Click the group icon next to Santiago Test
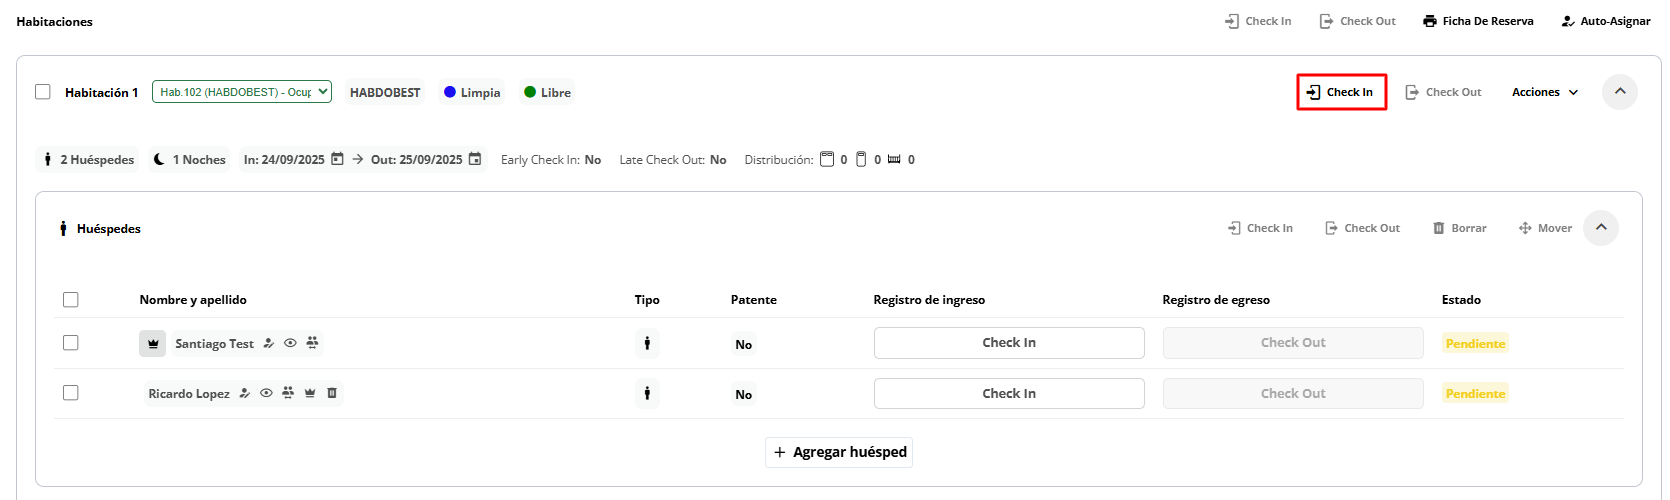Image resolution: width=1670 pixels, height=500 pixels. [312, 343]
